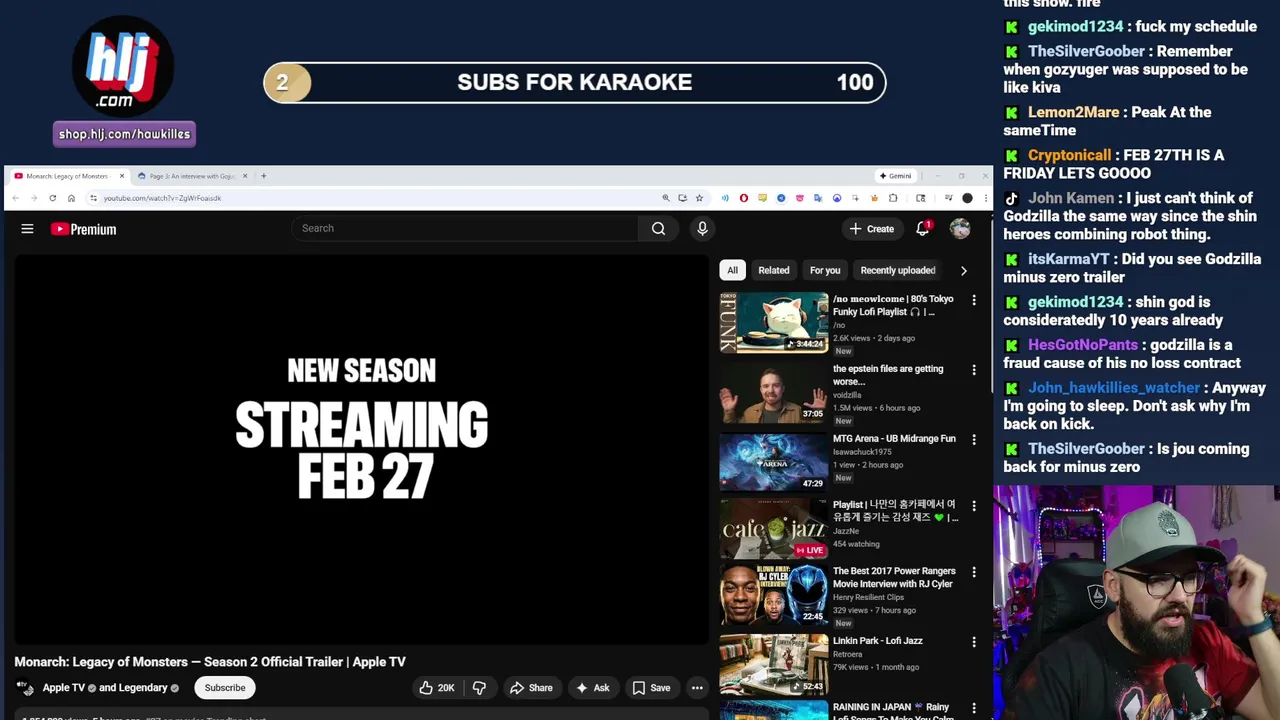
Task: Focus the YouTube Search input field
Action: pyautogui.click(x=465, y=228)
